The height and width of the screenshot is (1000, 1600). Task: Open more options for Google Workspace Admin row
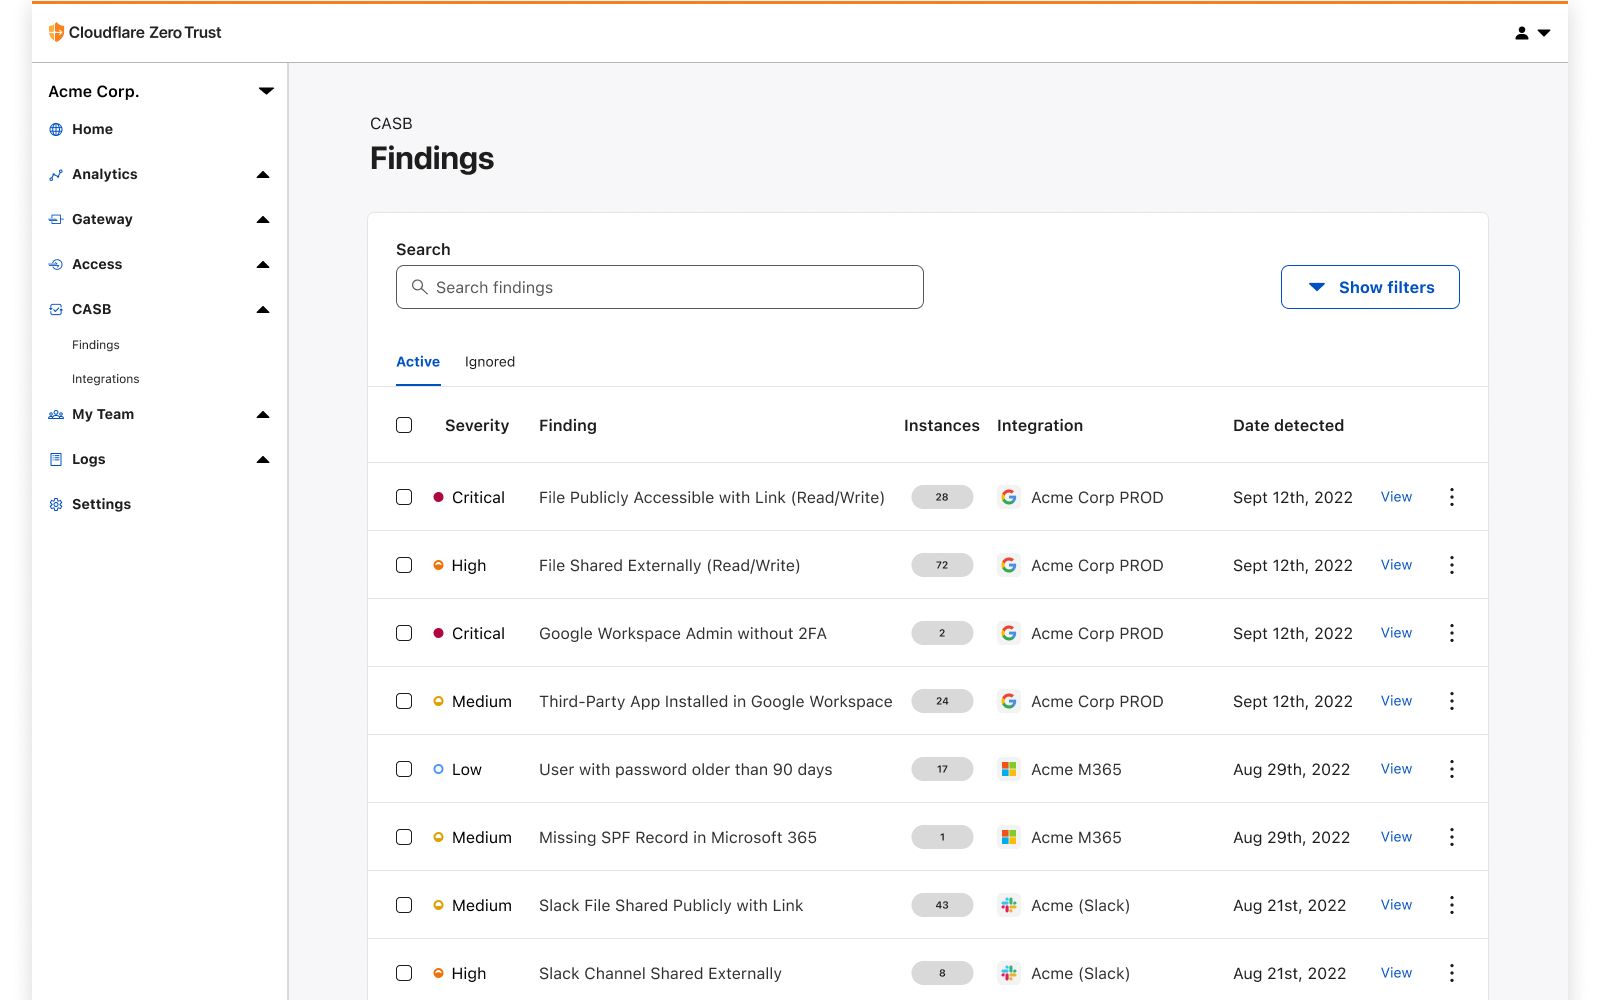click(1452, 633)
